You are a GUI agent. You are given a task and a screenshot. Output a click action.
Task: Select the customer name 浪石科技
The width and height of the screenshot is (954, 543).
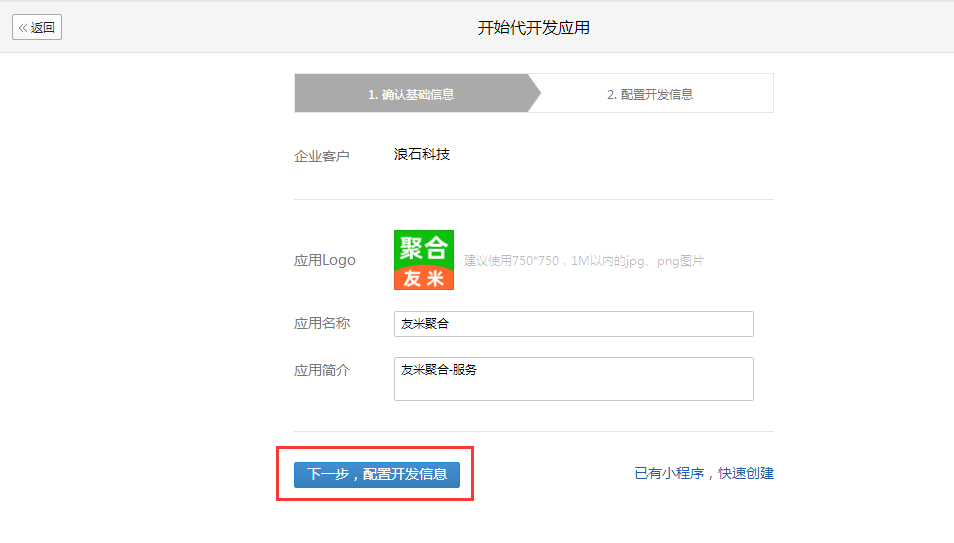(422, 155)
